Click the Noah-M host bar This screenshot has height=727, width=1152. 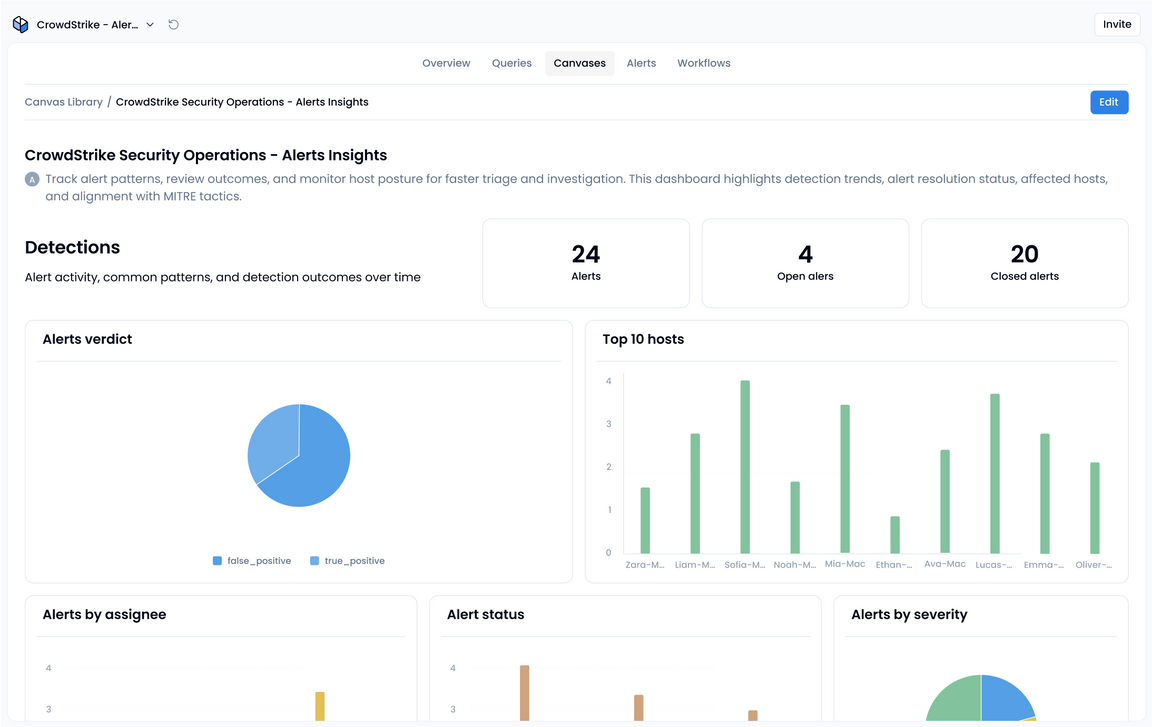[795, 518]
